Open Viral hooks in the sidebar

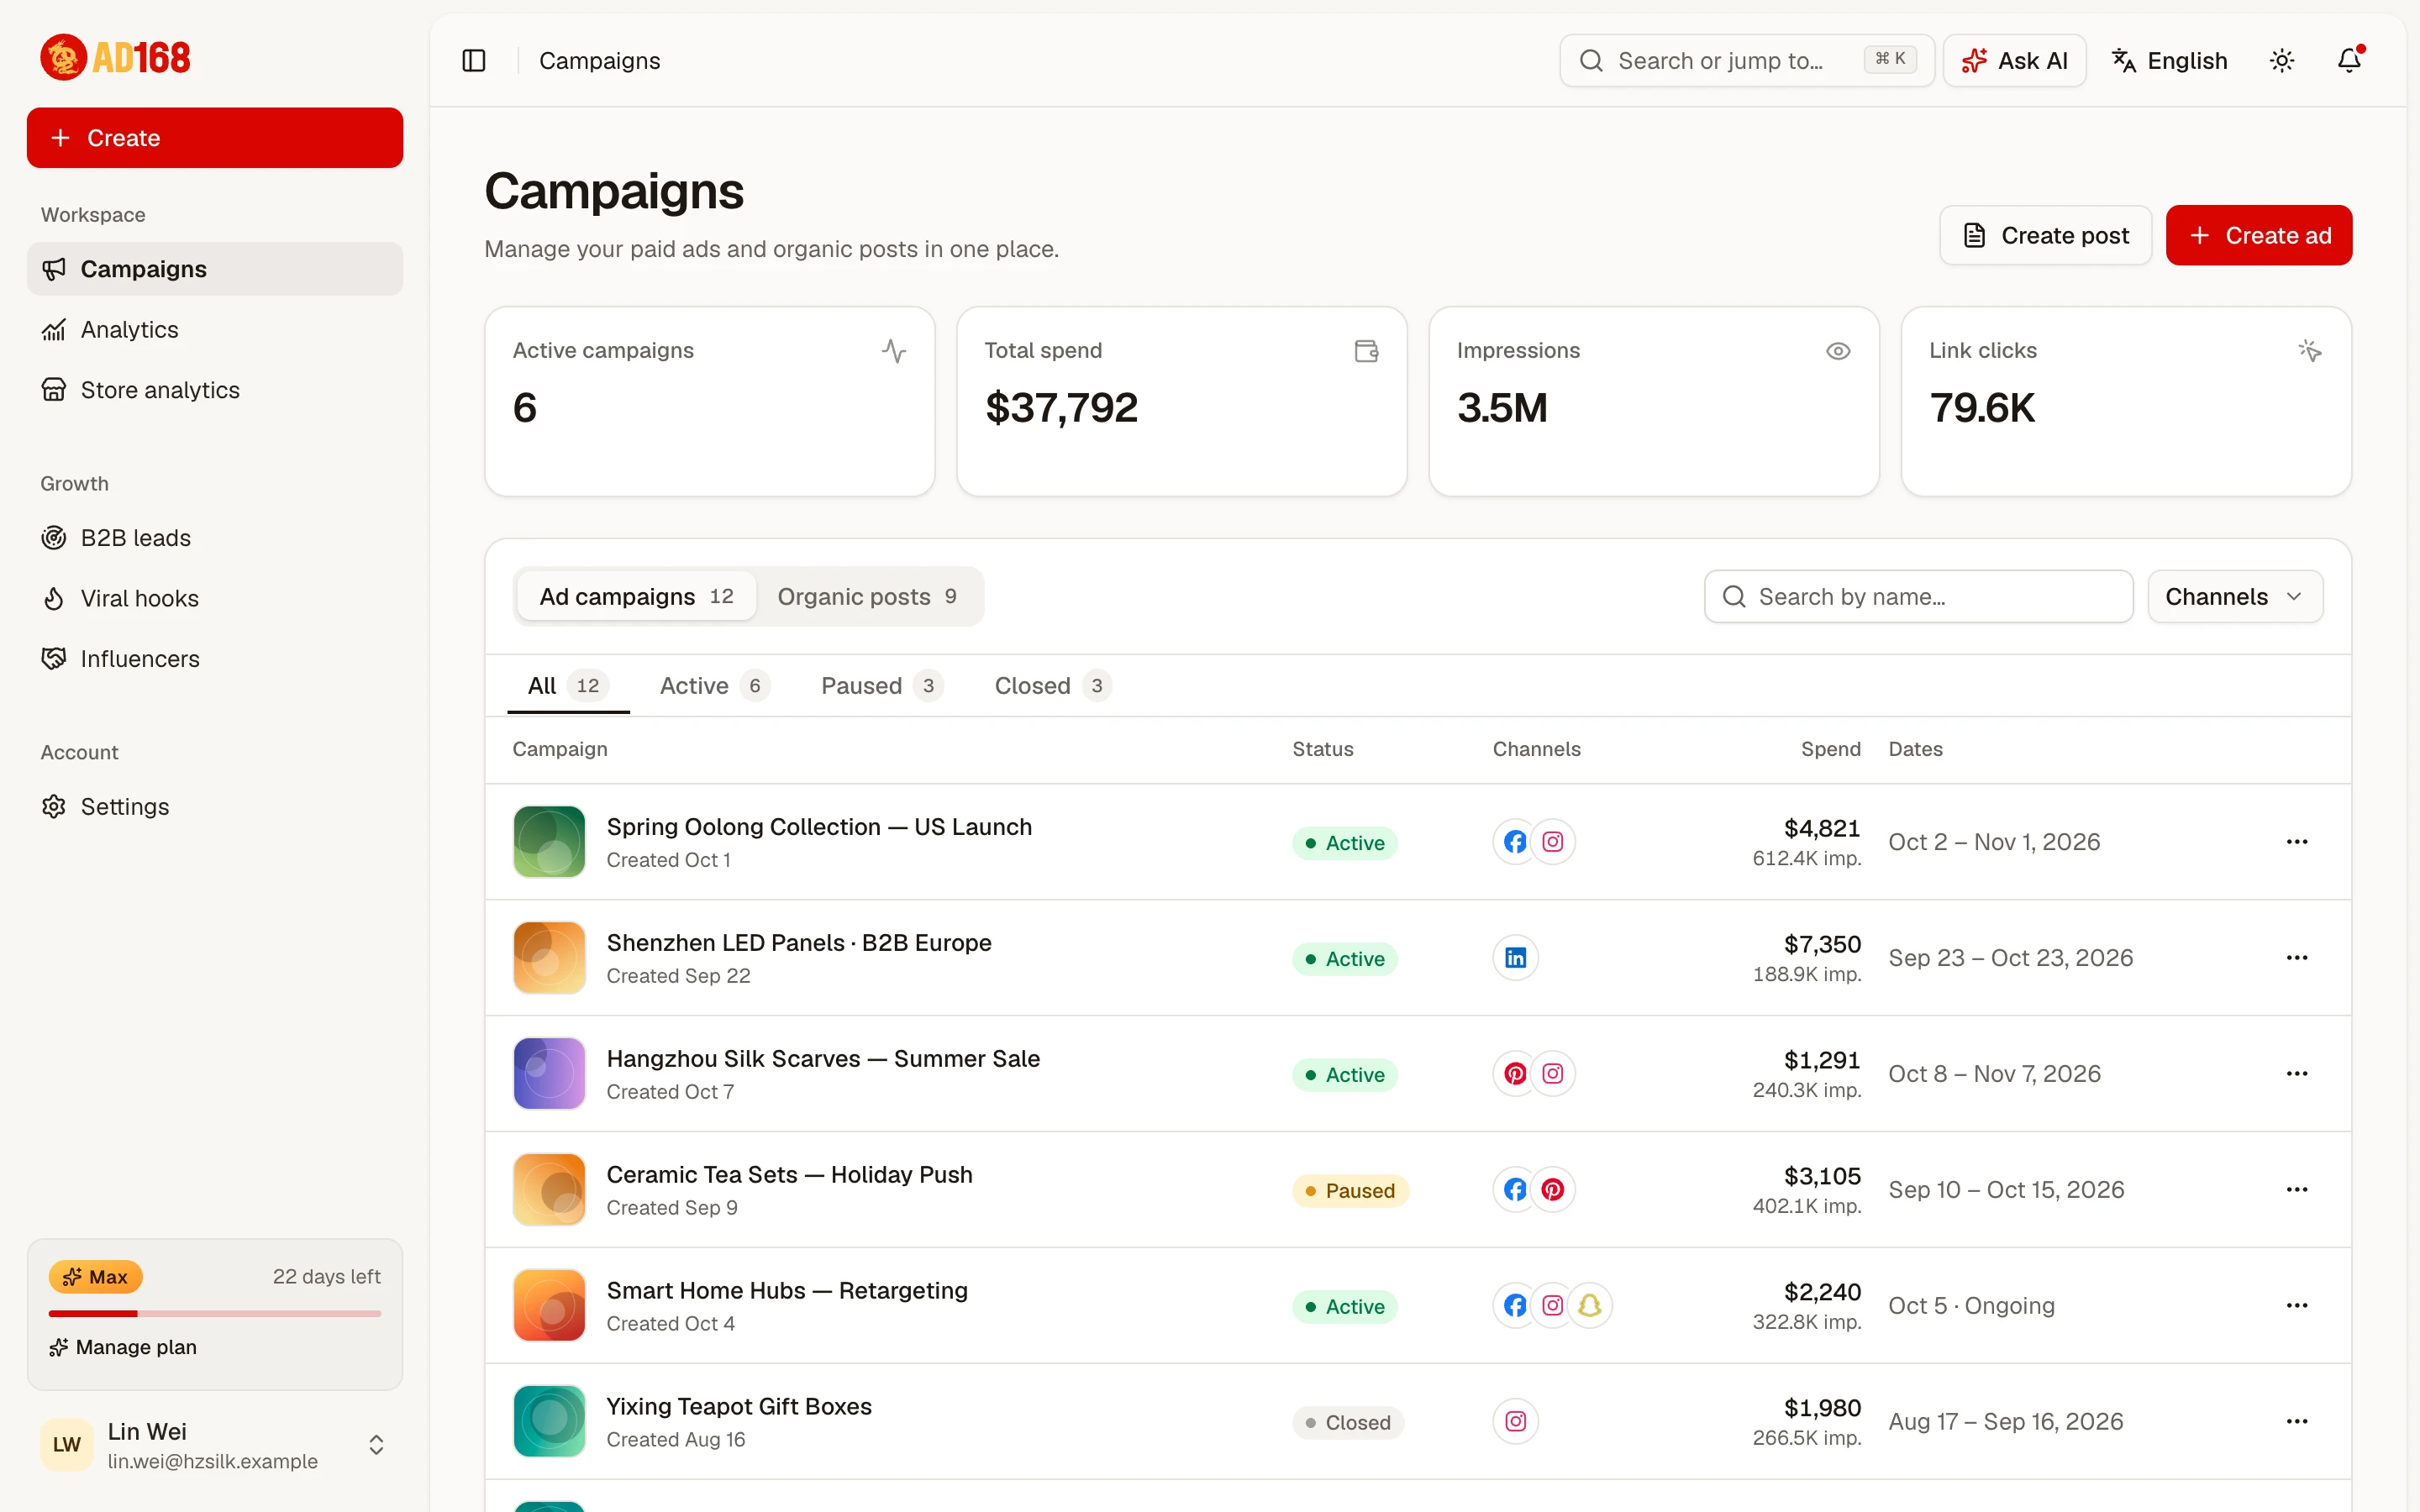tap(215, 598)
